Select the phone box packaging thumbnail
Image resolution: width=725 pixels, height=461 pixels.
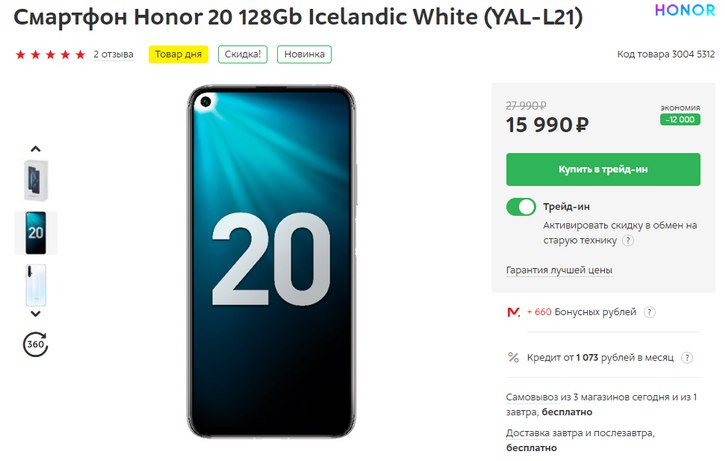click(36, 180)
